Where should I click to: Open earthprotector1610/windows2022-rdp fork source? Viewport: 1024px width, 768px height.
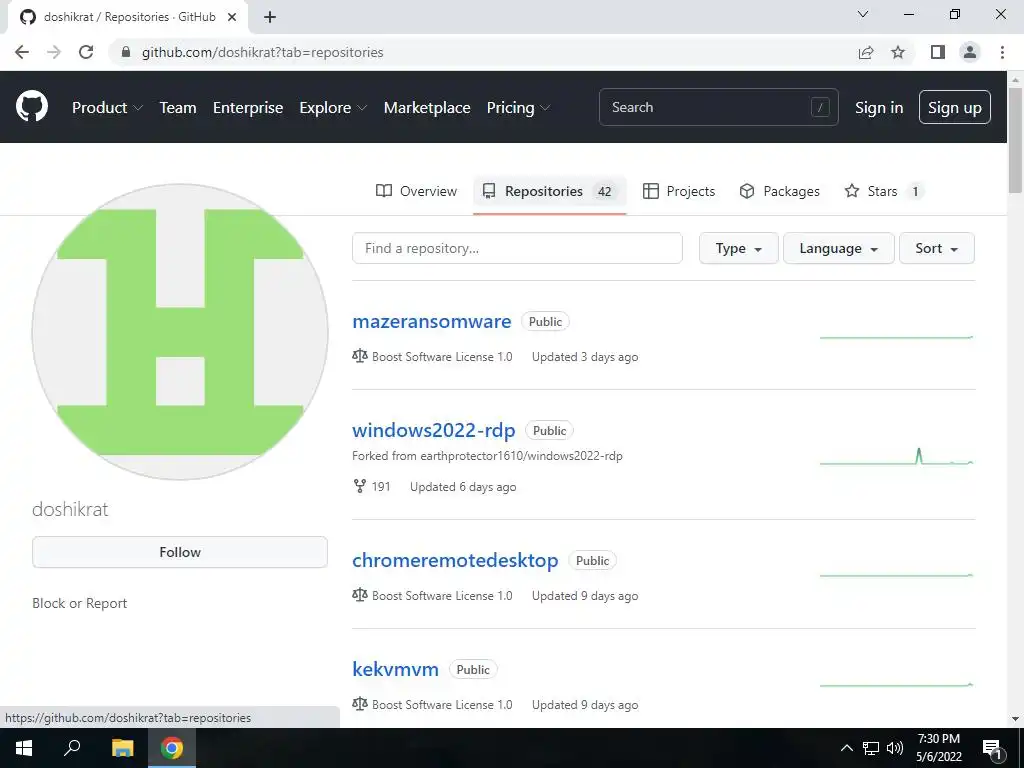[521, 456]
